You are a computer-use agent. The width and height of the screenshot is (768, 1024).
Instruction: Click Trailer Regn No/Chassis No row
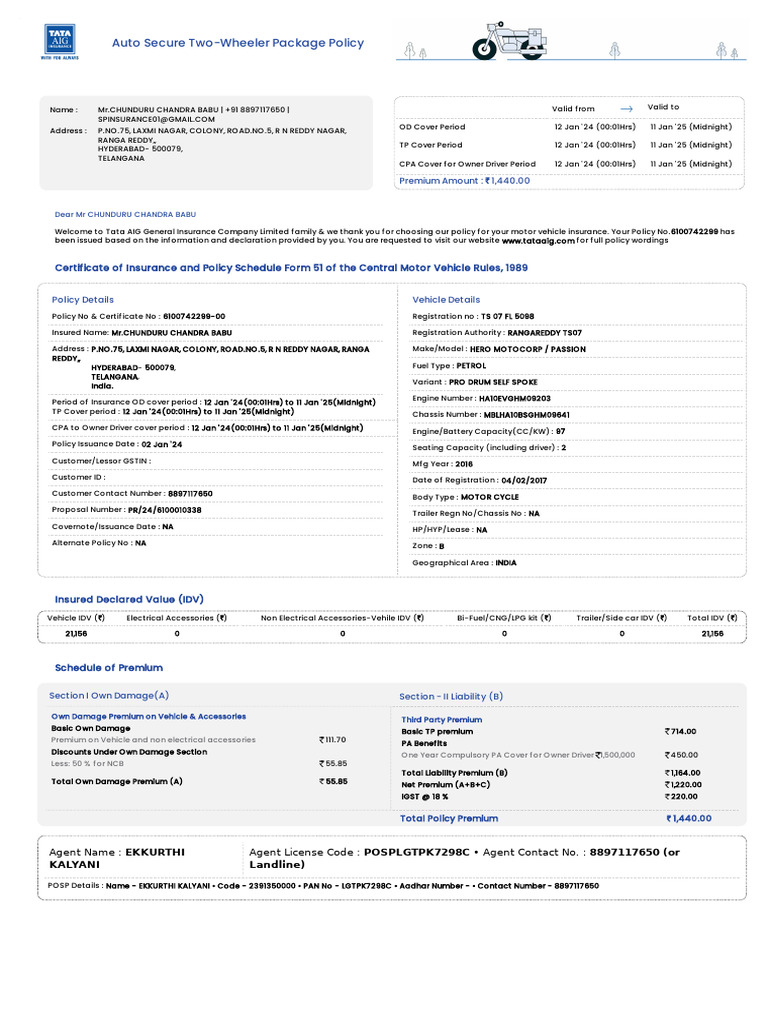click(x=475, y=513)
